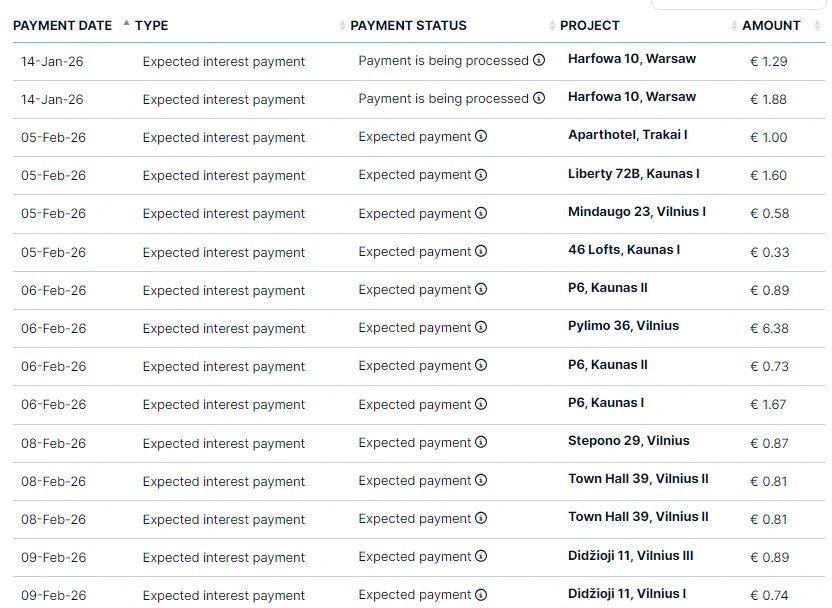Open the 'Mindaugo 23, Vilnius I' project
The image size is (832, 608).
tap(640, 213)
